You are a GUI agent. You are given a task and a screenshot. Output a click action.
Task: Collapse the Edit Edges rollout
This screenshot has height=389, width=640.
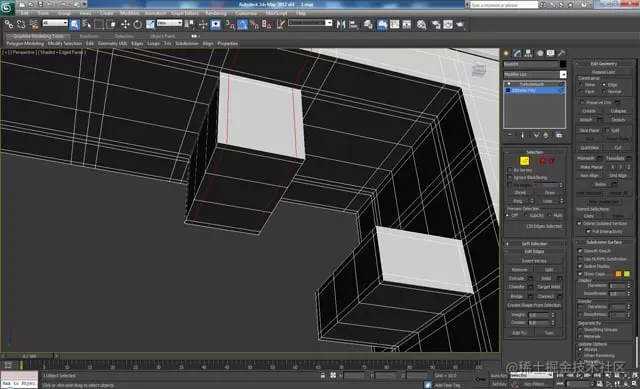[x=534, y=251]
